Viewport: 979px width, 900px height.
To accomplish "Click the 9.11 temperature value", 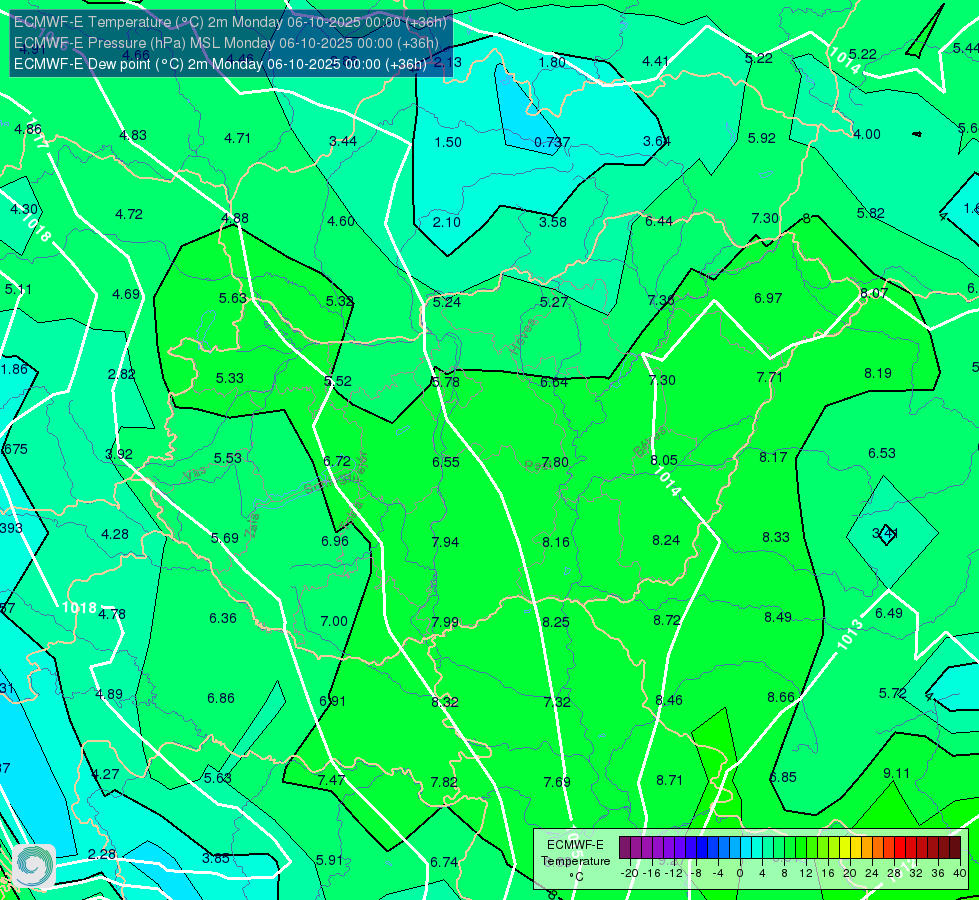I will coord(897,773).
